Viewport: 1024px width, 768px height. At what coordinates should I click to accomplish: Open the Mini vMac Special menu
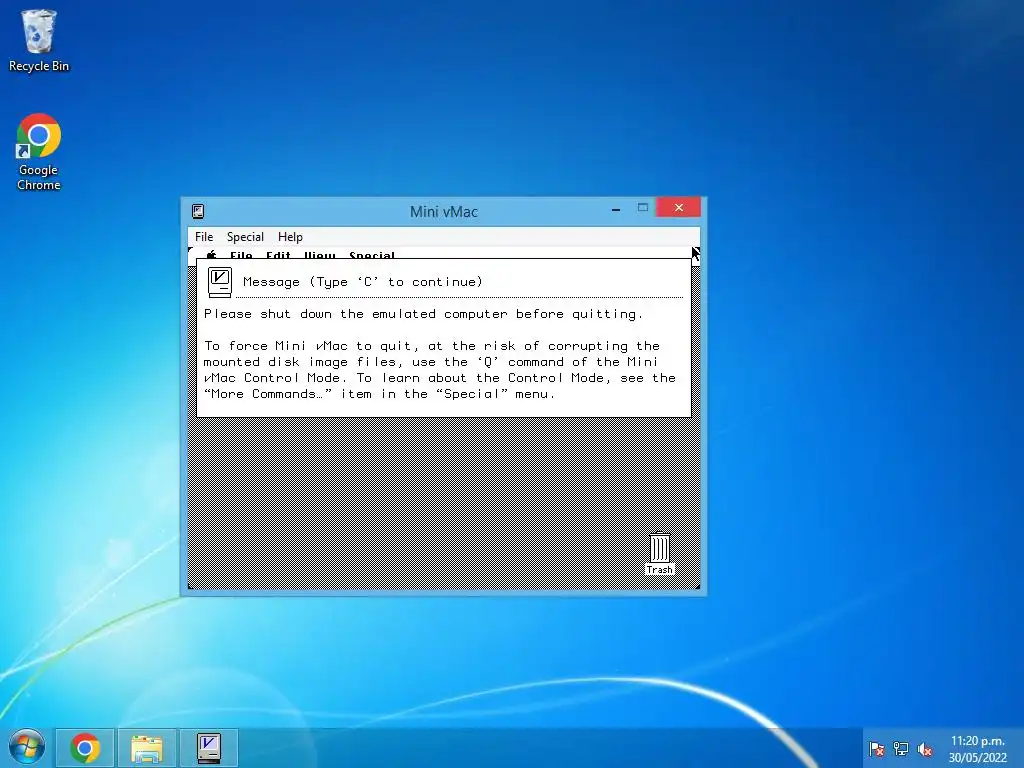tap(245, 236)
